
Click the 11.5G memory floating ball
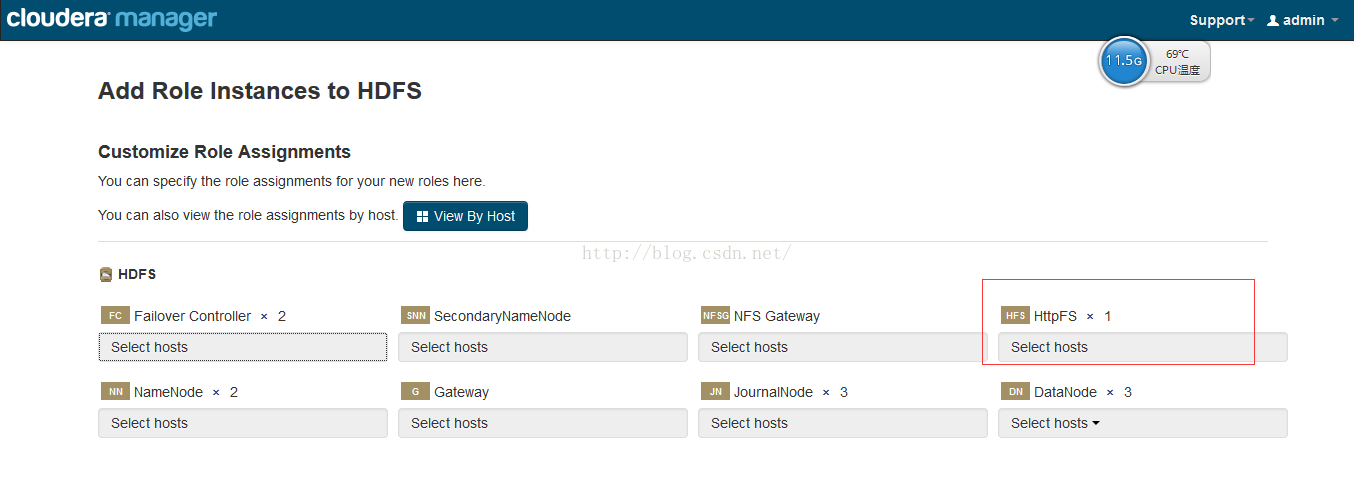click(x=1124, y=61)
